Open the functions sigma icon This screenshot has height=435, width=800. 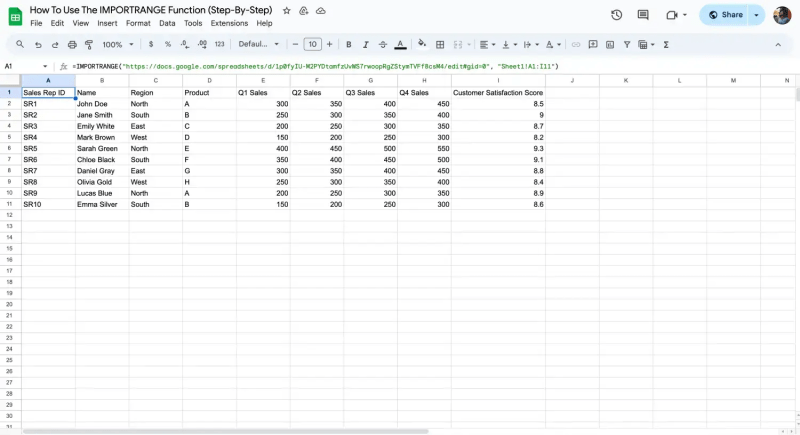(x=666, y=45)
